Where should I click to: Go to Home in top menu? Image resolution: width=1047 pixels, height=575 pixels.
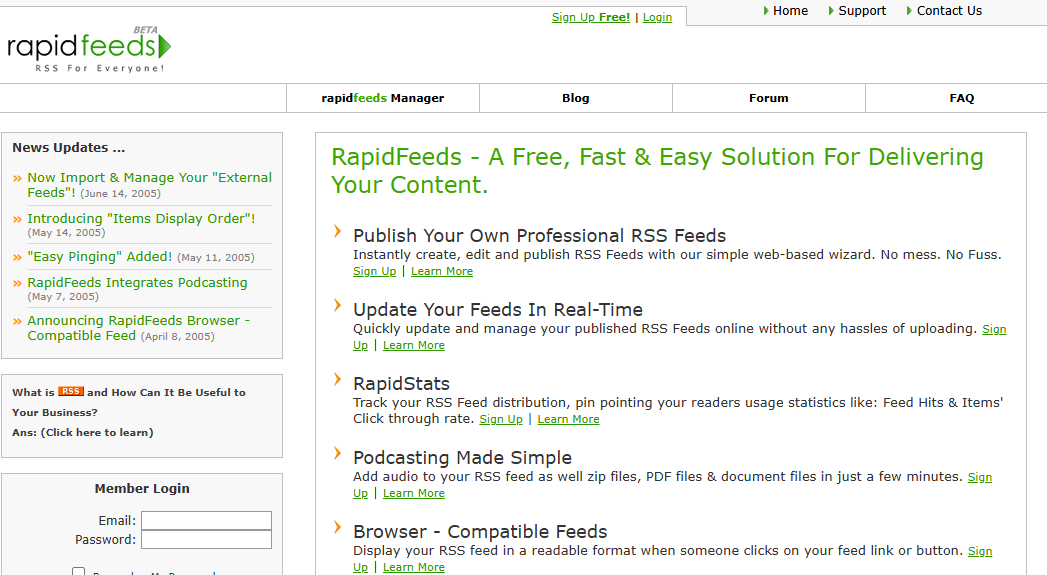coord(791,11)
